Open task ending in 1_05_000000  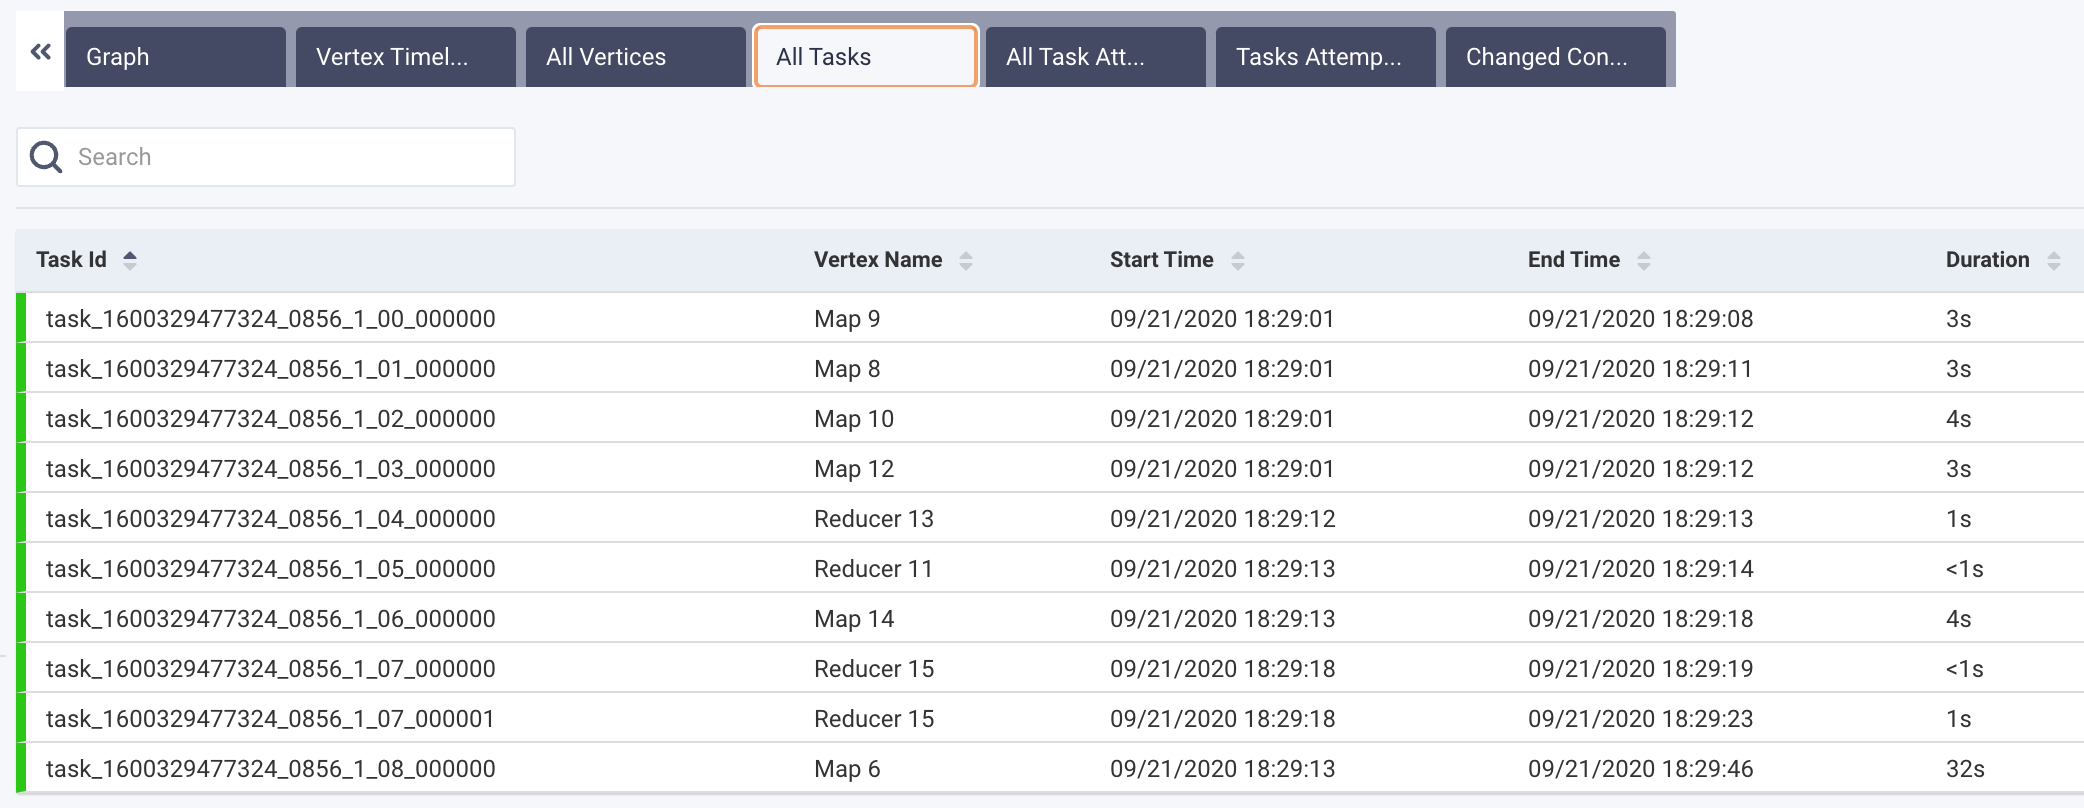click(x=271, y=569)
